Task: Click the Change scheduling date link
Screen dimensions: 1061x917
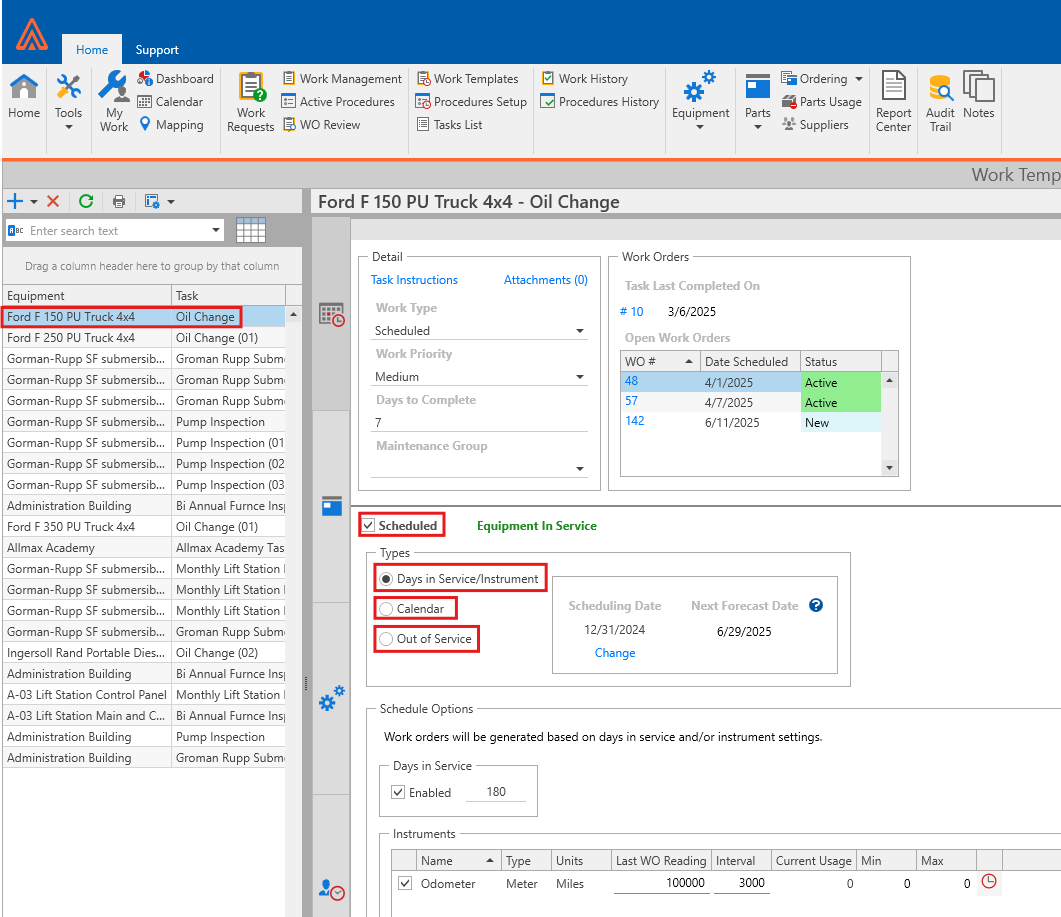Action: (x=615, y=653)
